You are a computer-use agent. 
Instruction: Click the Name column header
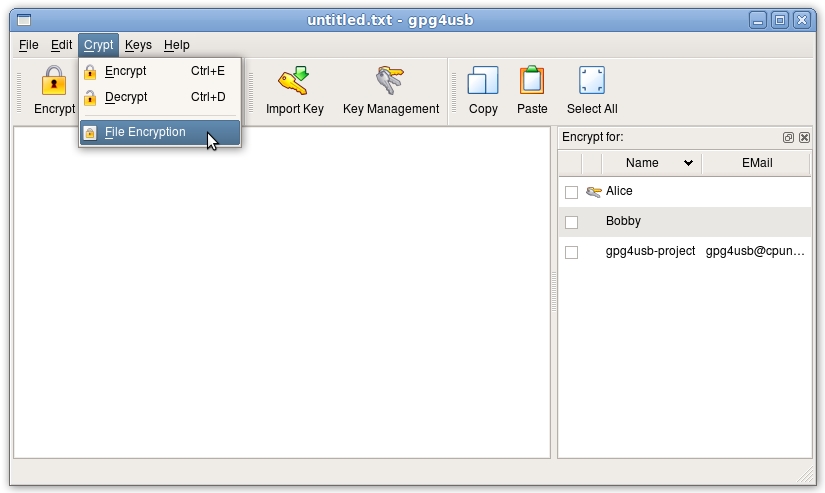[651, 163]
